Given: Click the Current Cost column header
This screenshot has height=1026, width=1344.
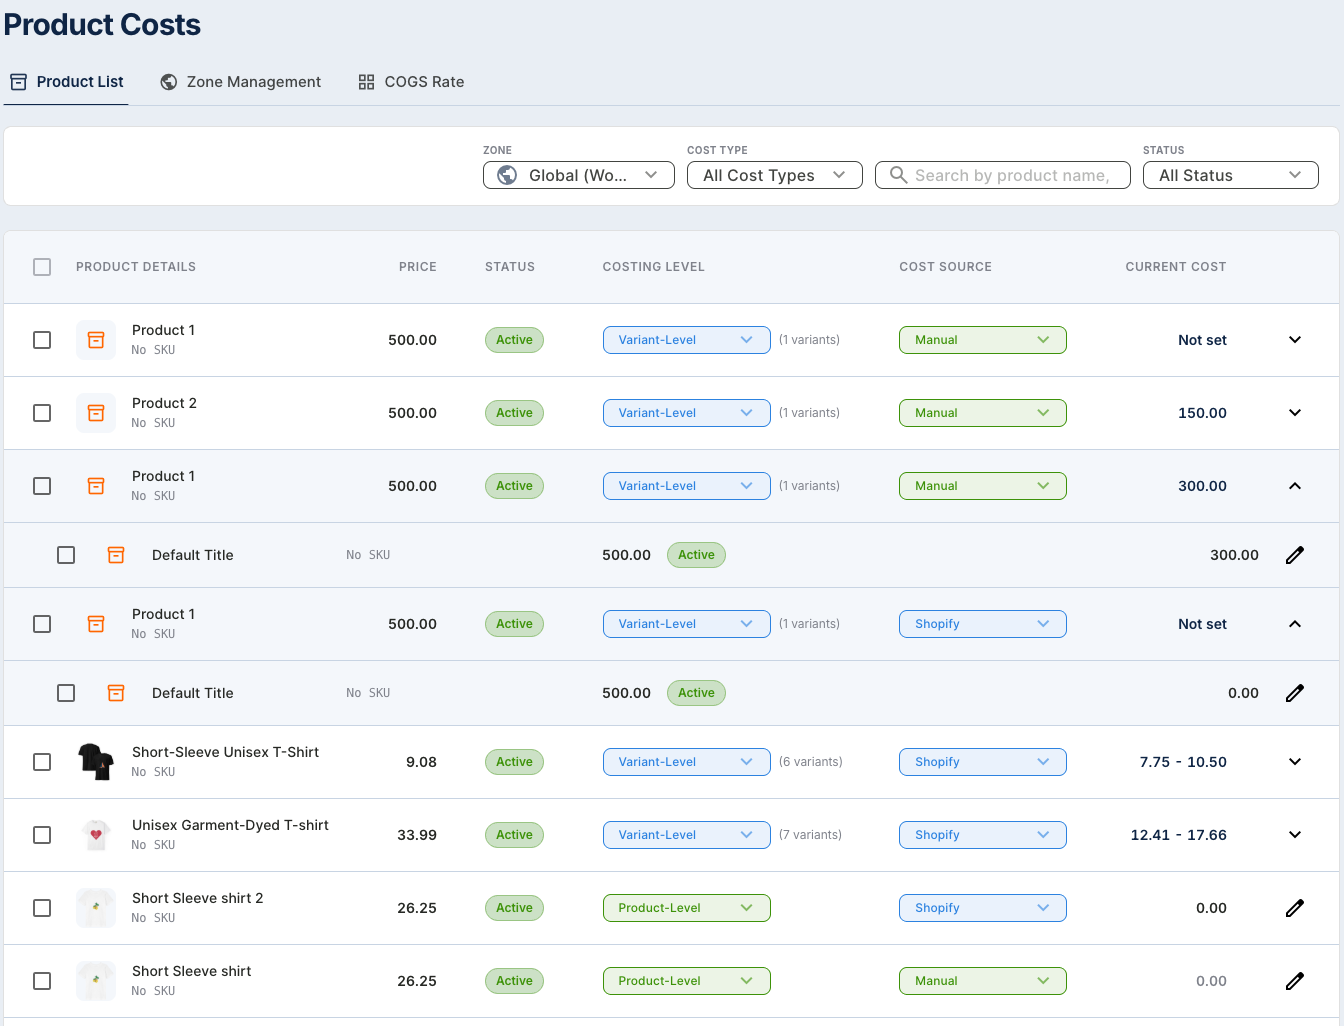Looking at the screenshot, I should point(1176,267).
